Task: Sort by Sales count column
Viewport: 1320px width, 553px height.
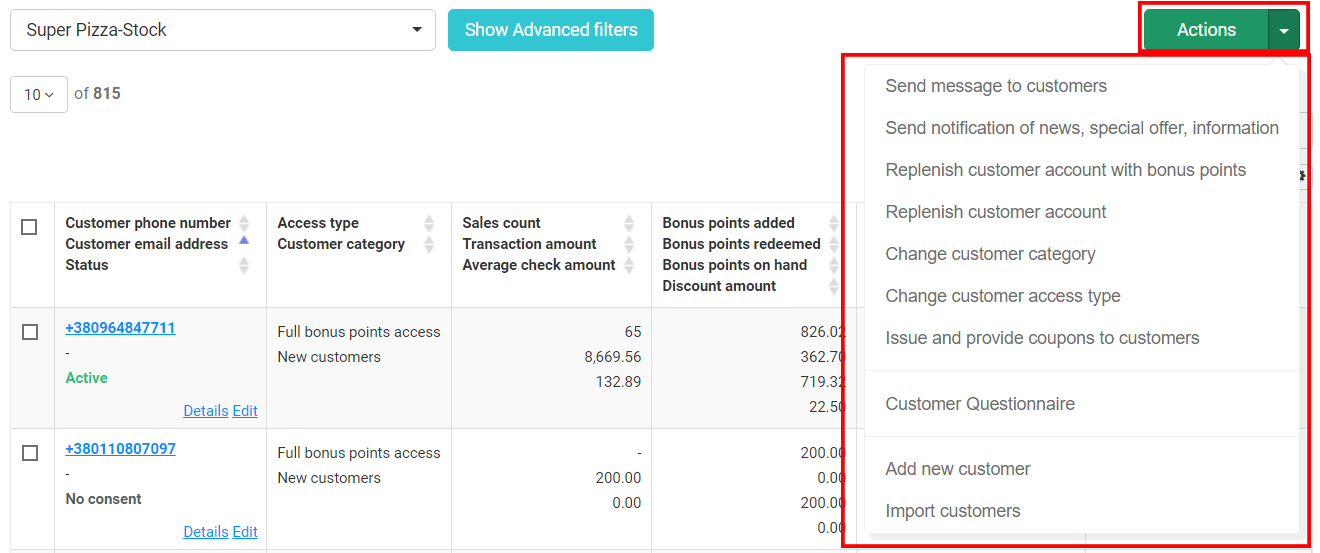Action: [x=629, y=223]
